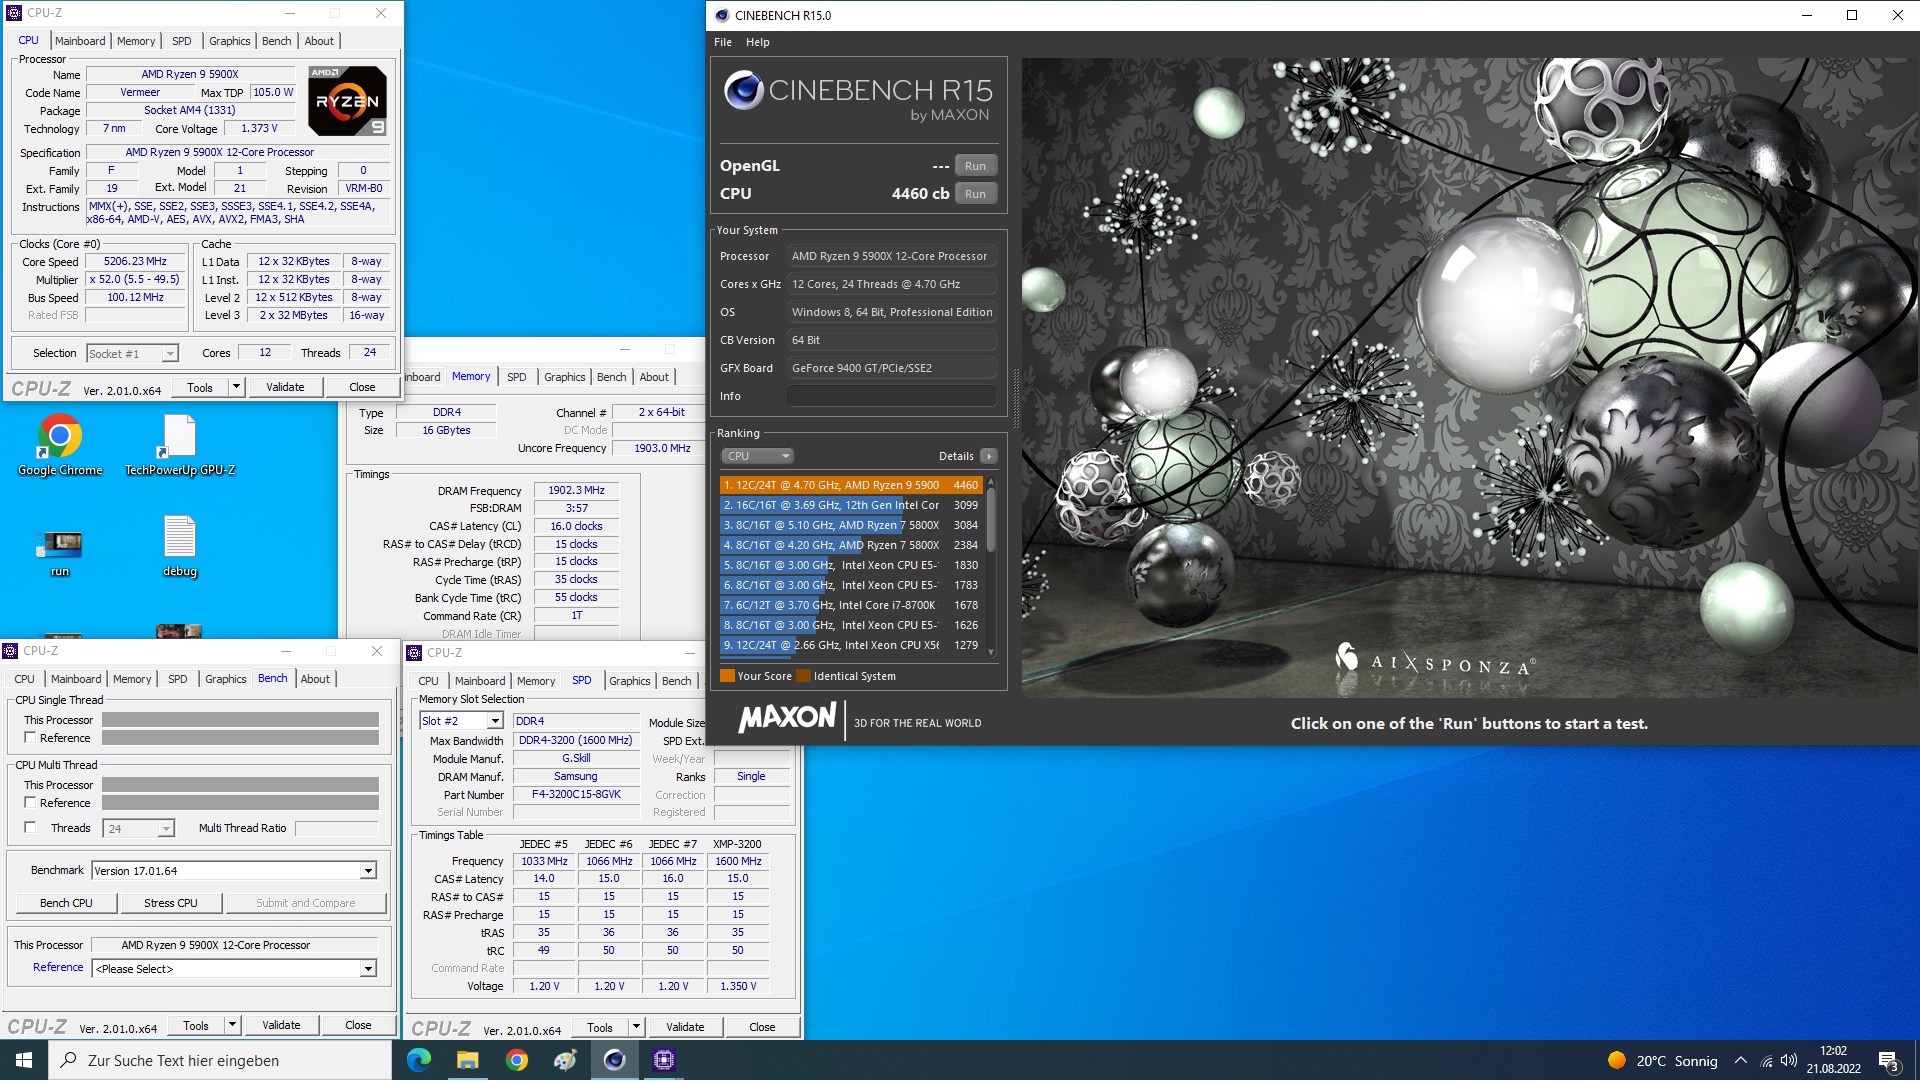Click the CPU-Z Bench window title icon
This screenshot has width=1920, height=1082.
click(11, 651)
